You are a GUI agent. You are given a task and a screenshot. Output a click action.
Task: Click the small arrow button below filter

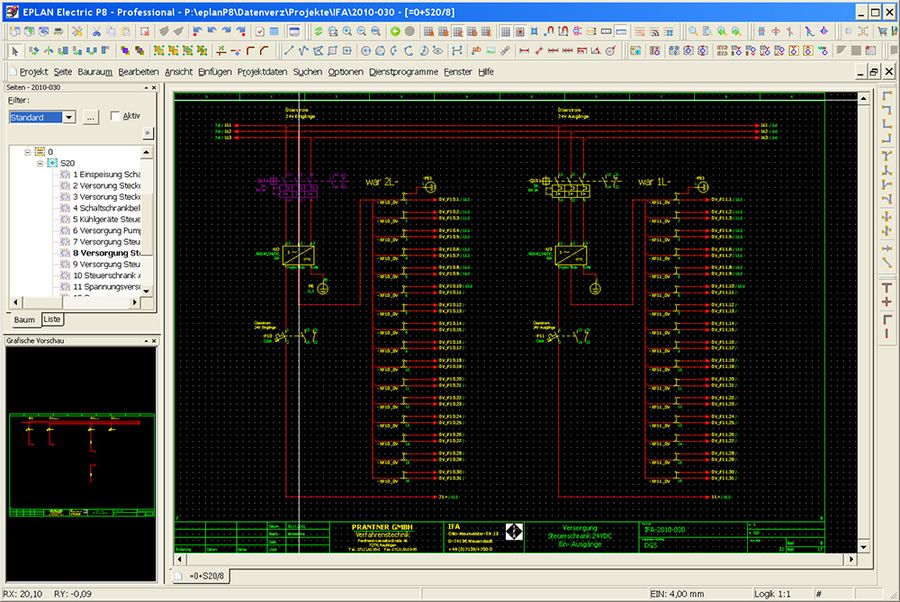click(x=148, y=133)
